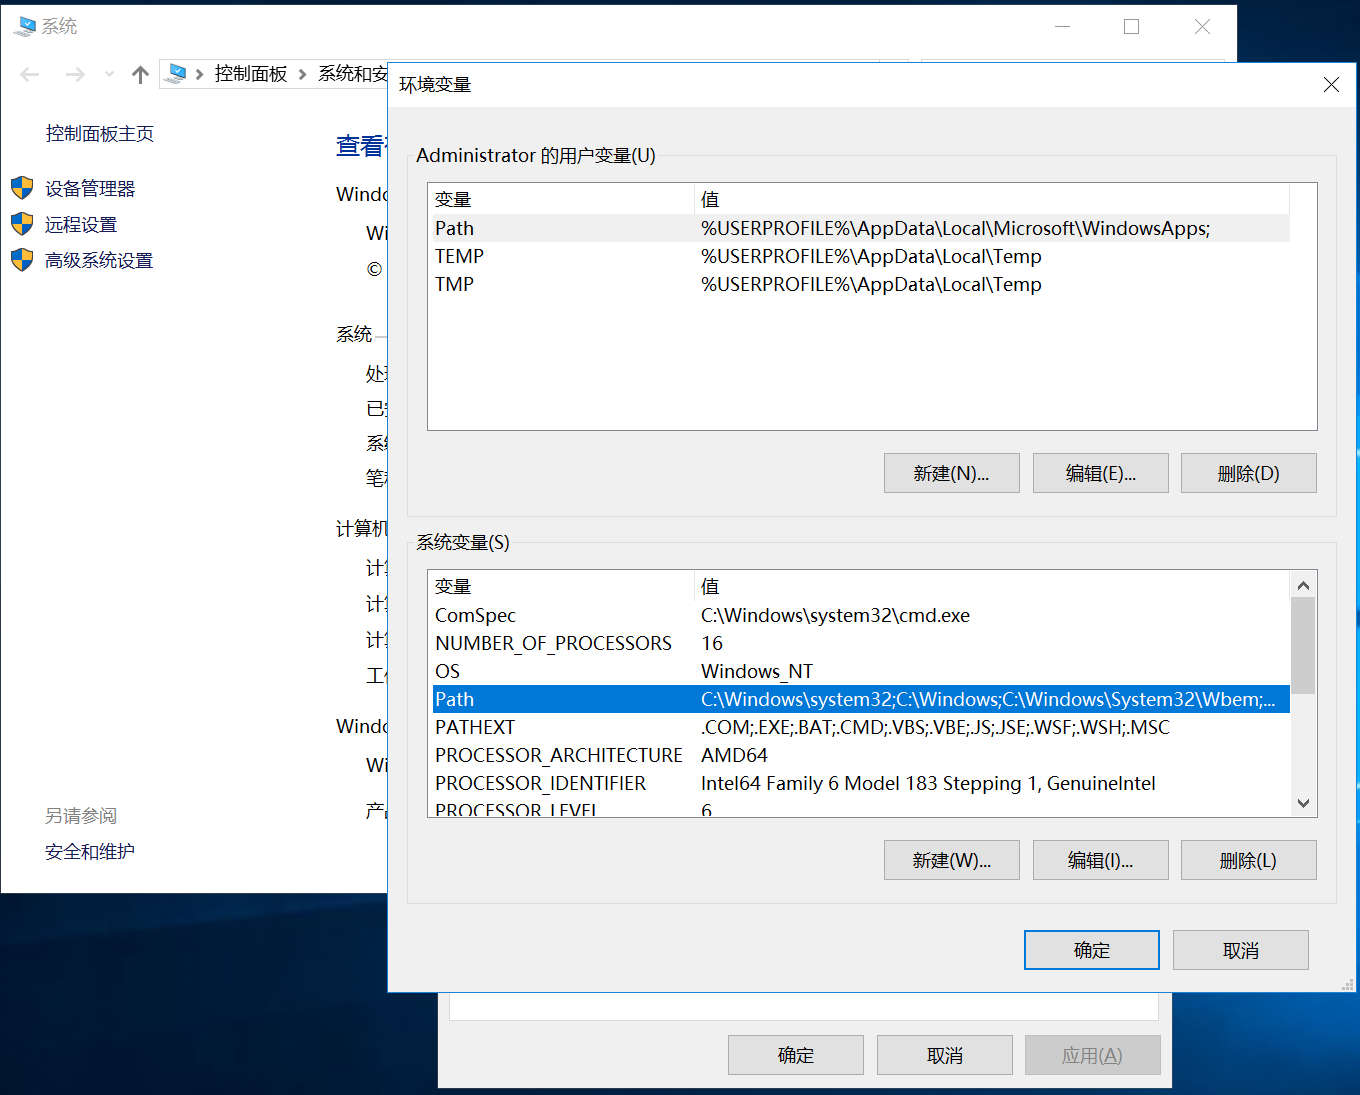Image resolution: width=1360 pixels, height=1095 pixels.
Task: Click 编辑(E)... button for user variables
Action: [1101, 473]
